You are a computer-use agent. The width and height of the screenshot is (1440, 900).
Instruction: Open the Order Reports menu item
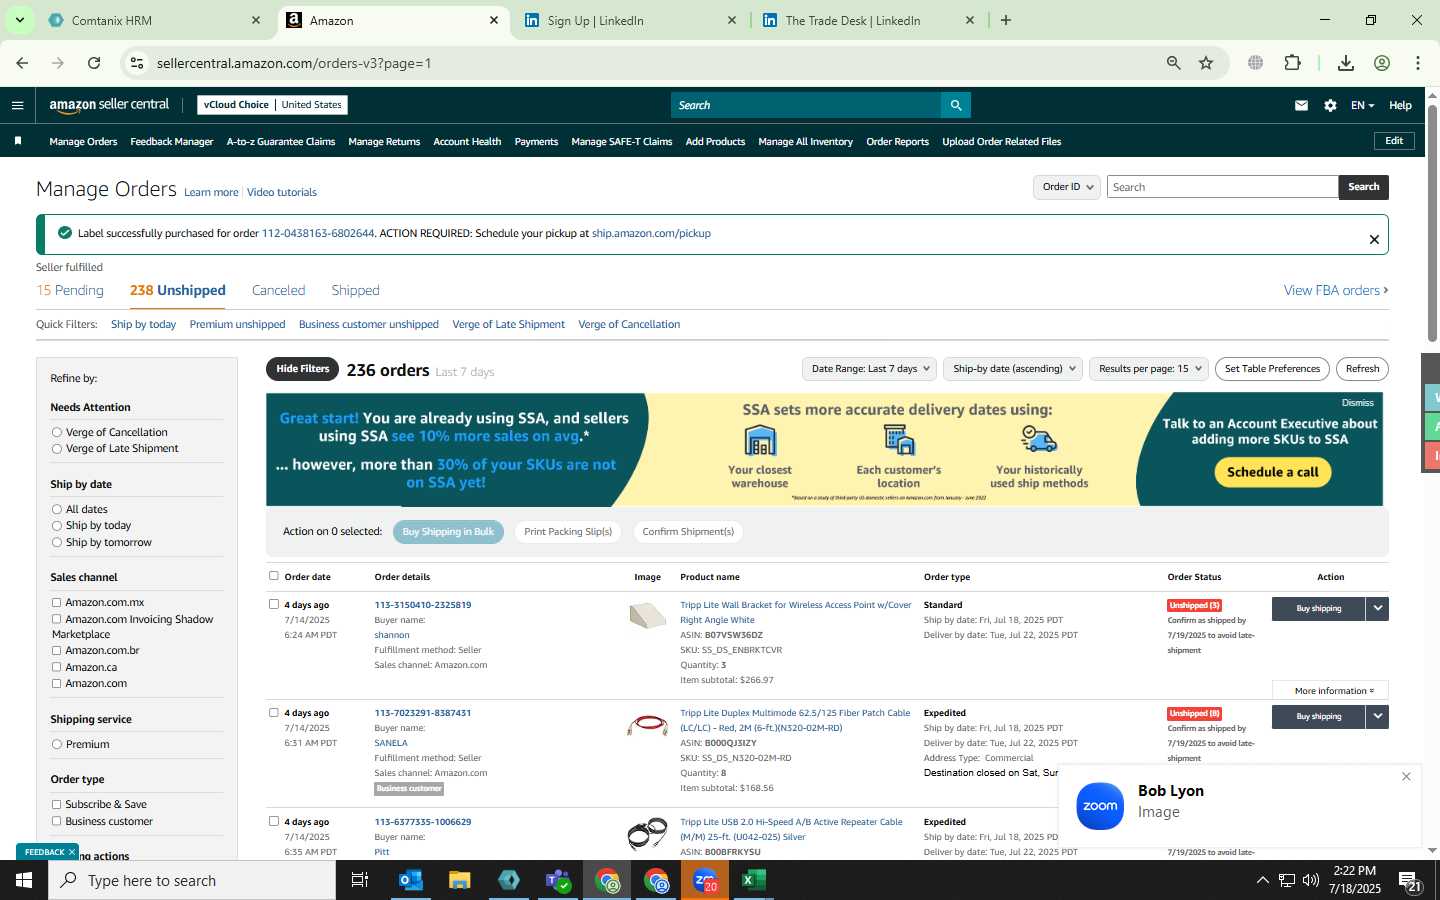[x=897, y=142]
